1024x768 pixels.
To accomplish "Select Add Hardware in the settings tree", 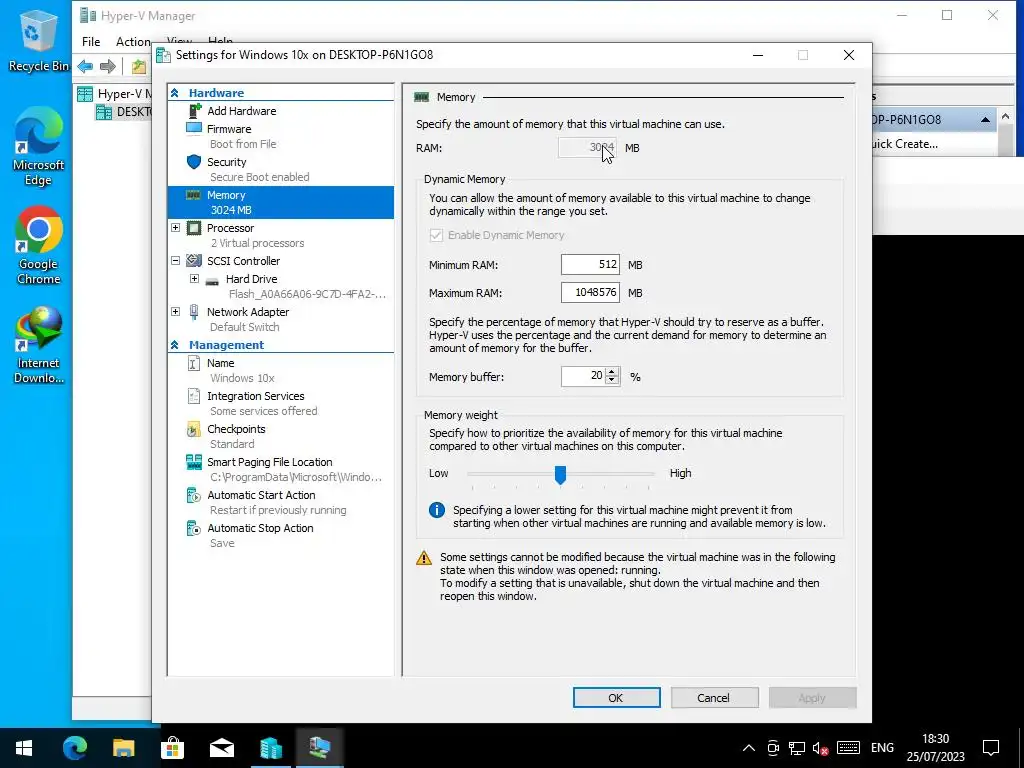I will 242,111.
